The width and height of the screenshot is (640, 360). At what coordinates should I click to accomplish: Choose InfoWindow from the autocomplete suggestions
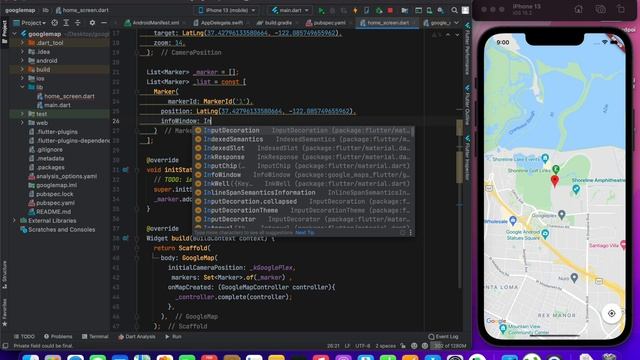303,175
